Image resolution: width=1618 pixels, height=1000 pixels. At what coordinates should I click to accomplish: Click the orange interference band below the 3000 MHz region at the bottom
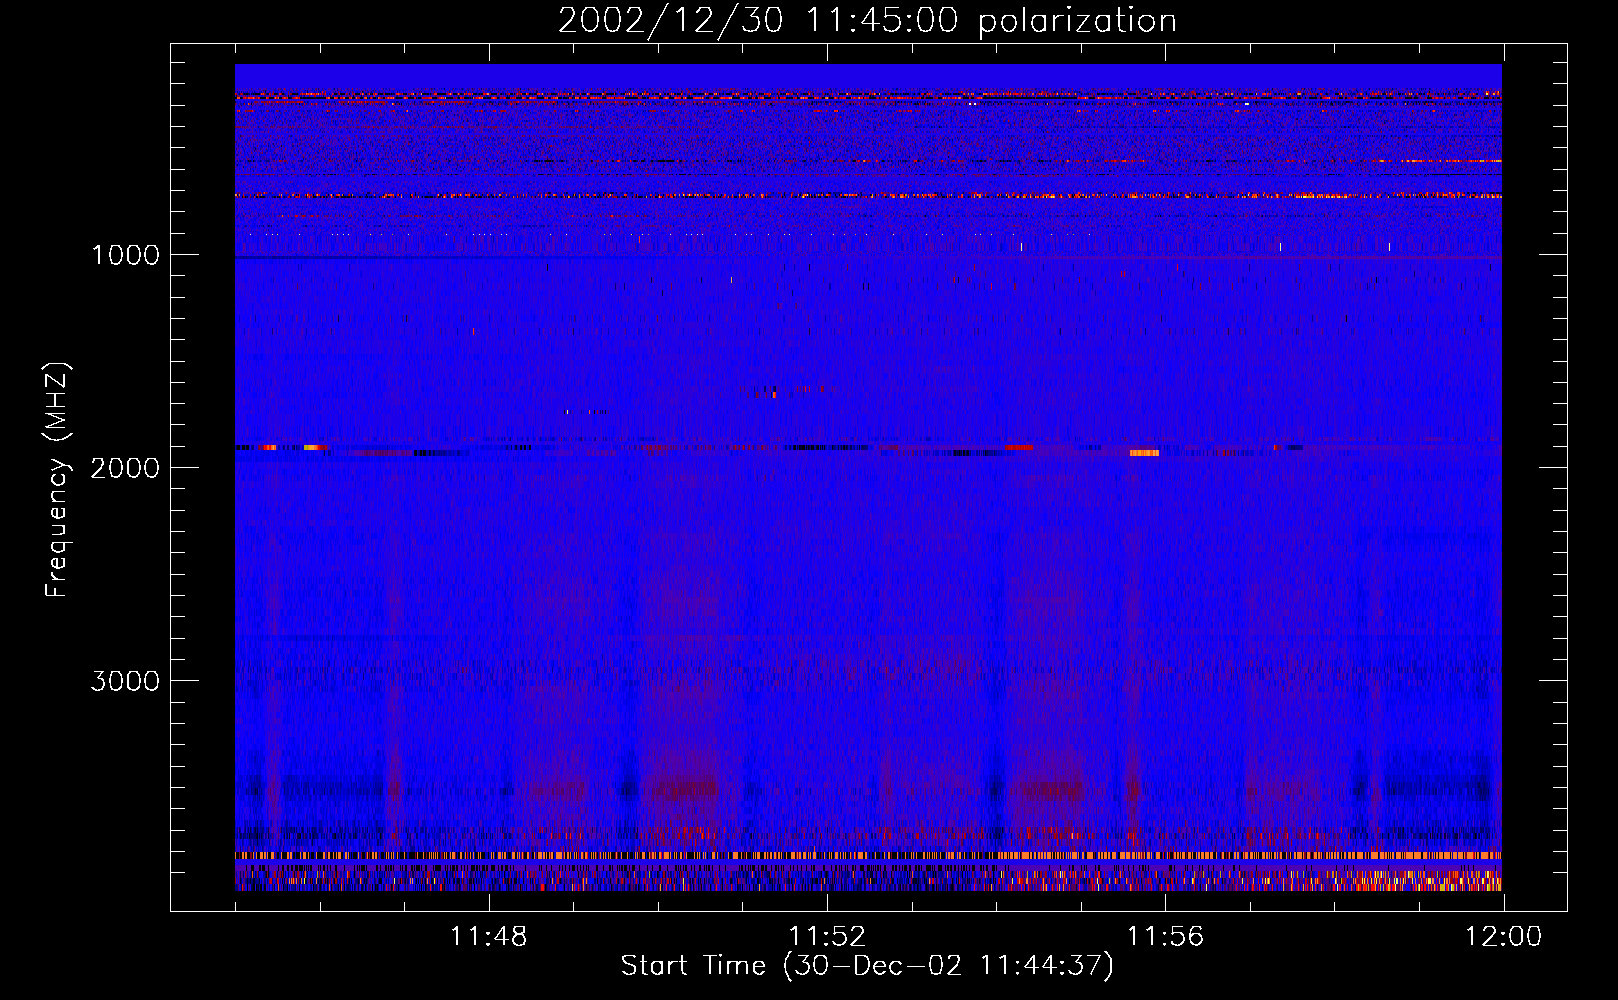click(868, 856)
